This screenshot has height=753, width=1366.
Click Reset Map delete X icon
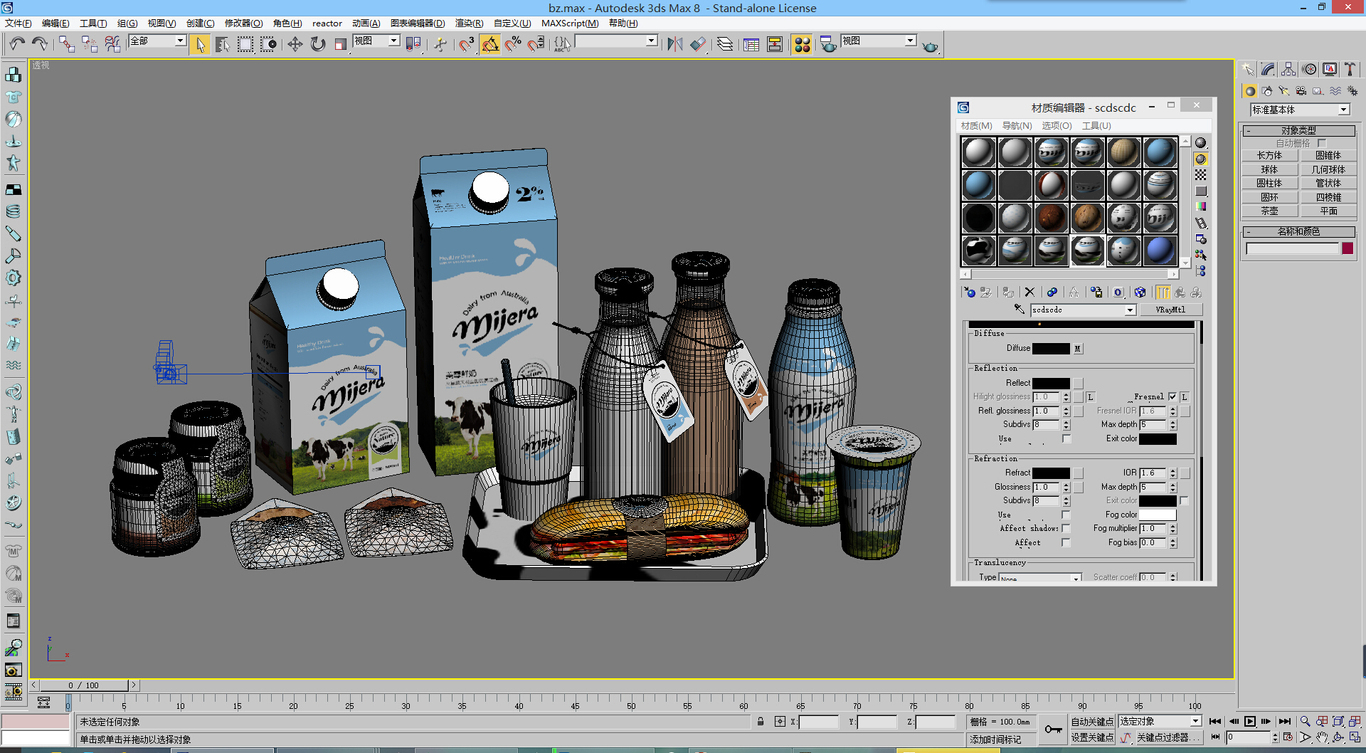[x=1029, y=292]
